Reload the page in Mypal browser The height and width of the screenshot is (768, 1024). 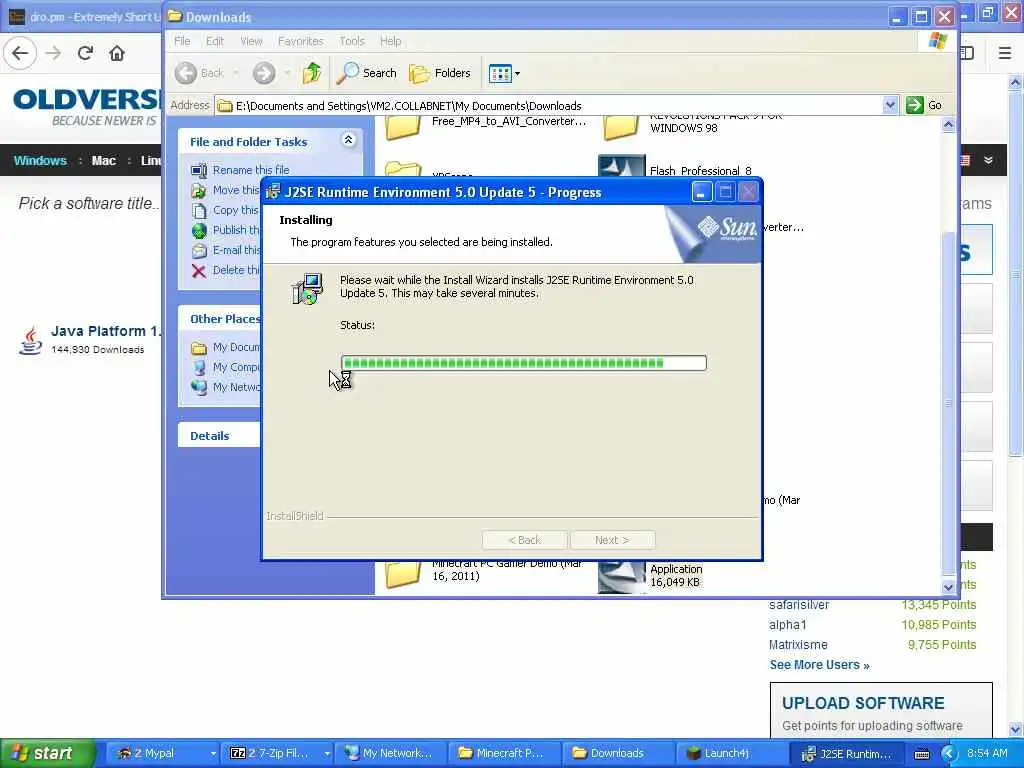point(86,53)
